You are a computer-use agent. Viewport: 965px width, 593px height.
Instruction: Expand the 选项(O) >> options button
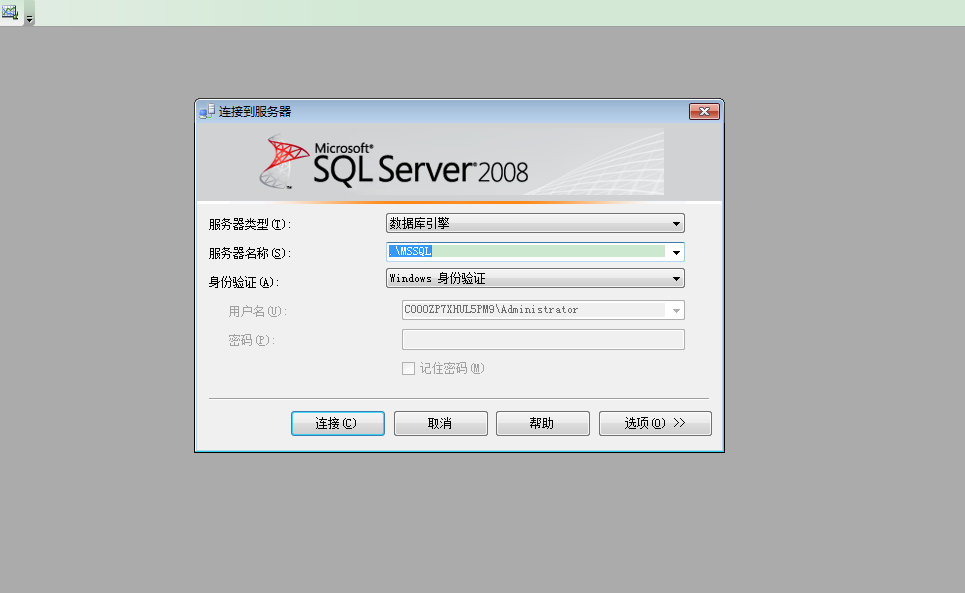pos(655,423)
